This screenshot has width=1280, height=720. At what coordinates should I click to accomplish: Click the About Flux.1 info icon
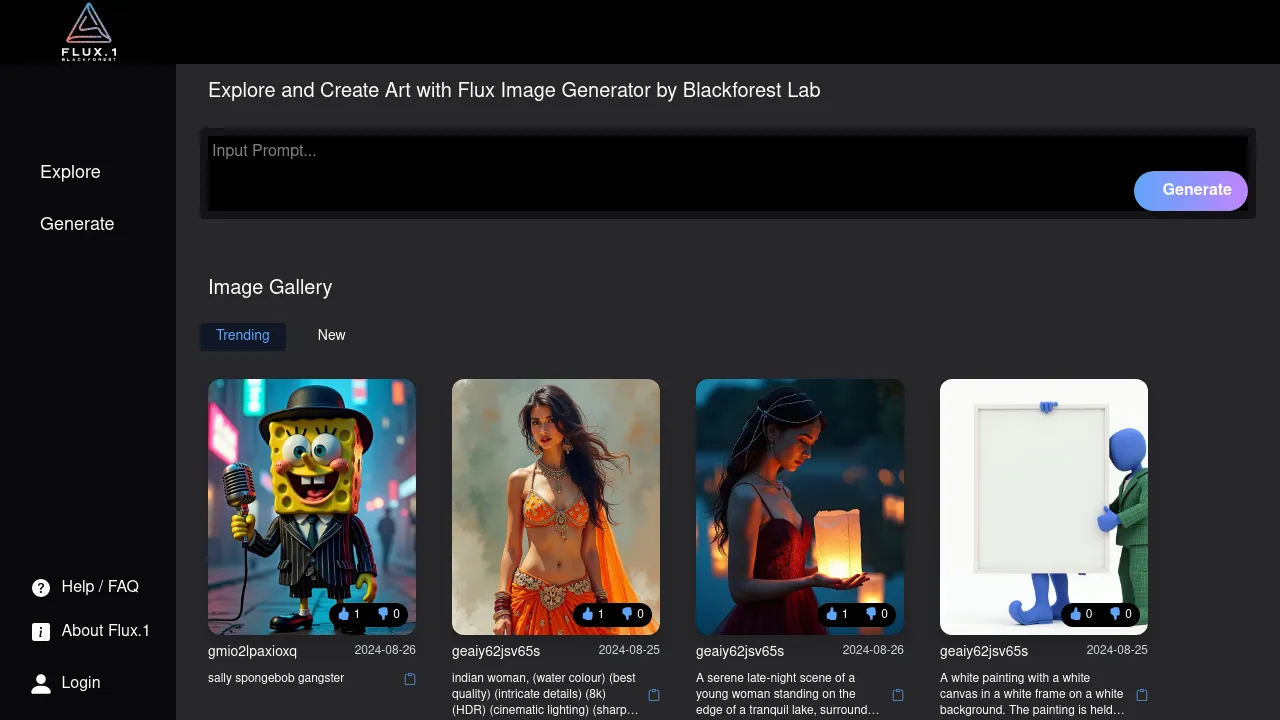[x=41, y=632]
